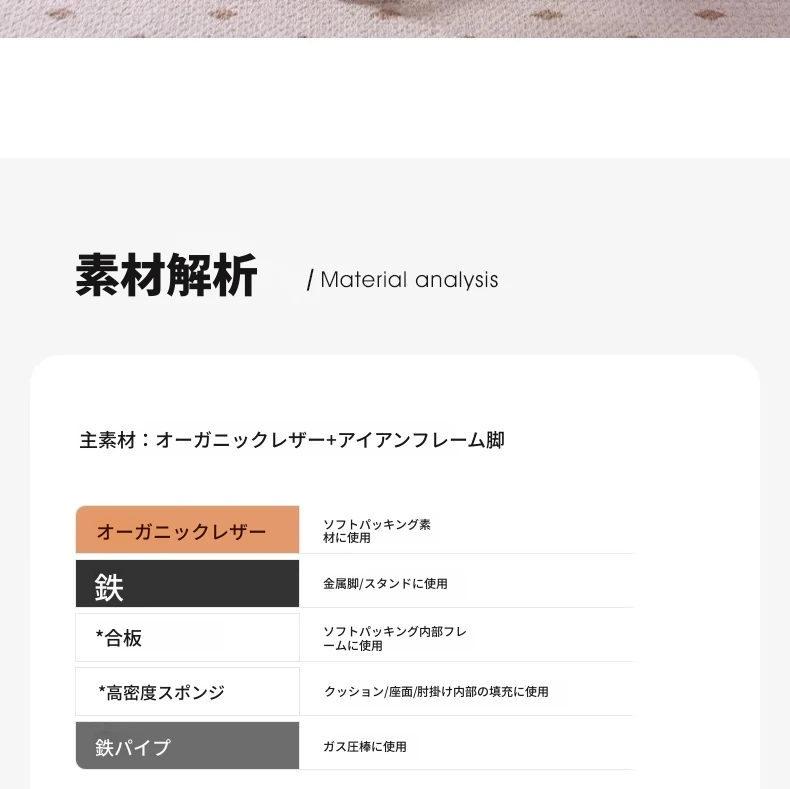Click the クッション/座面/肘掛け内部の填充に使用 text
The width and height of the screenshot is (790, 789).
click(x=436, y=691)
